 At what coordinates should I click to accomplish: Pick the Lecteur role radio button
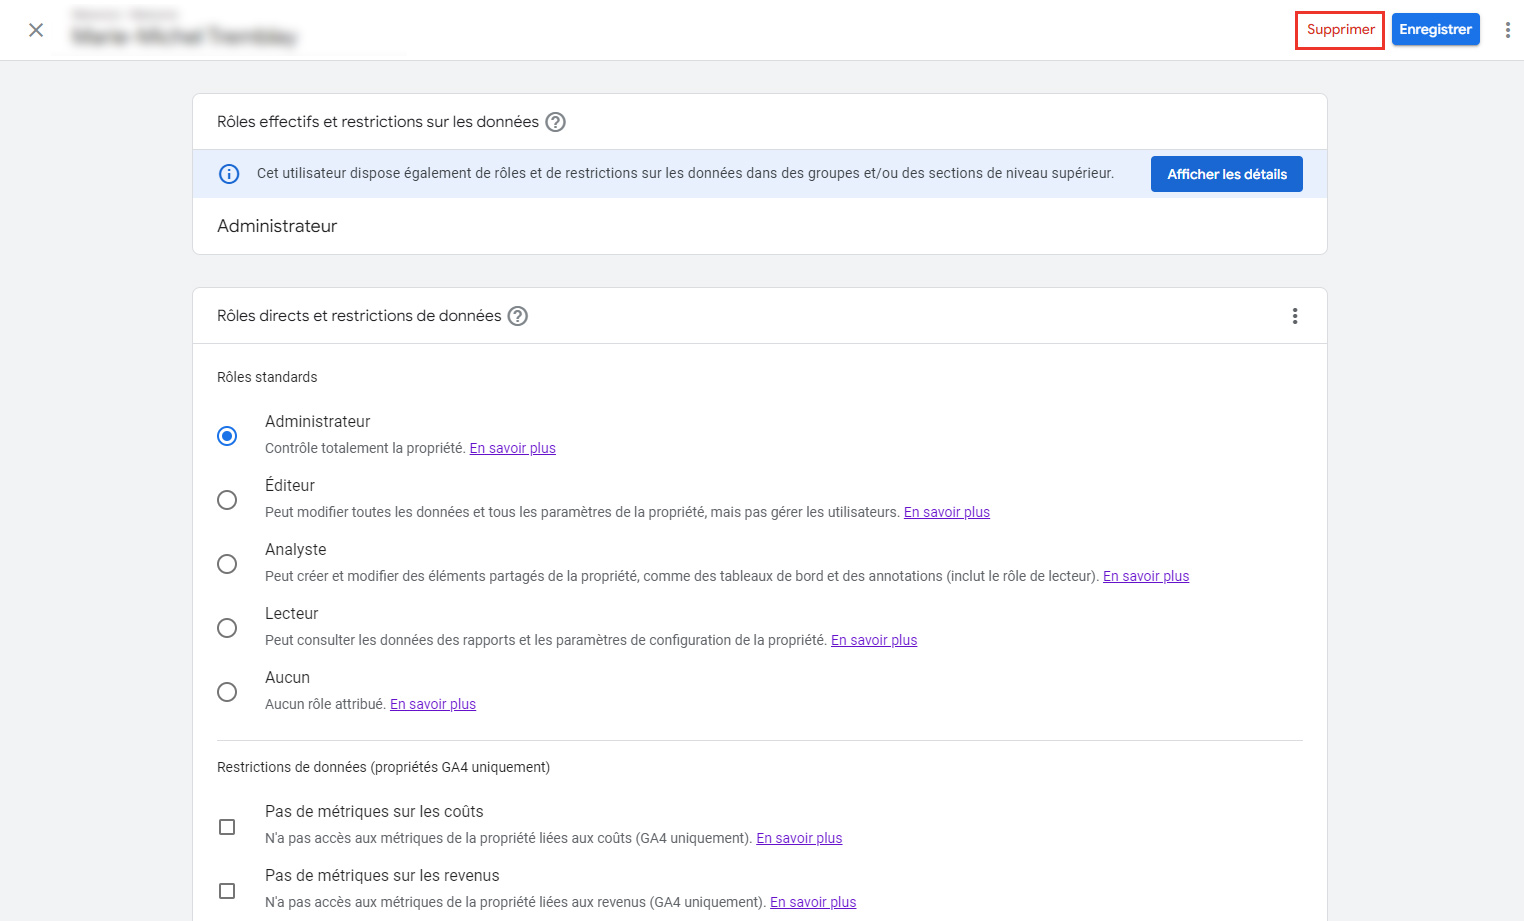227,628
